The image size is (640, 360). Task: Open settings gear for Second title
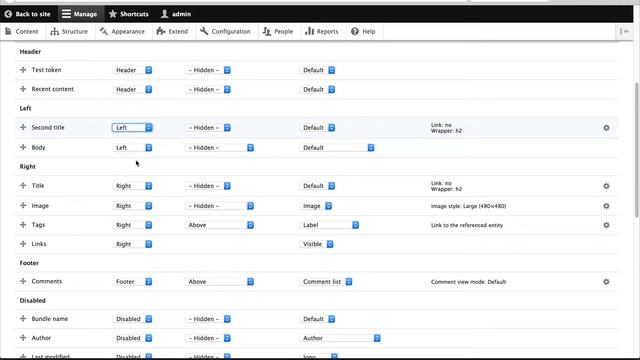(x=606, y=128)
